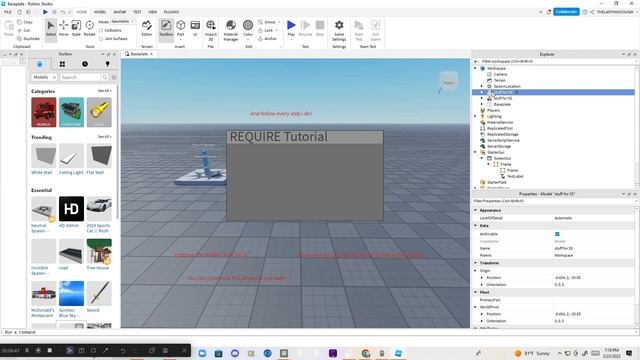This screenshot has width=640, height=360.
Task: Toggle the Archivable property checkbox
Action: pos(557,234)
